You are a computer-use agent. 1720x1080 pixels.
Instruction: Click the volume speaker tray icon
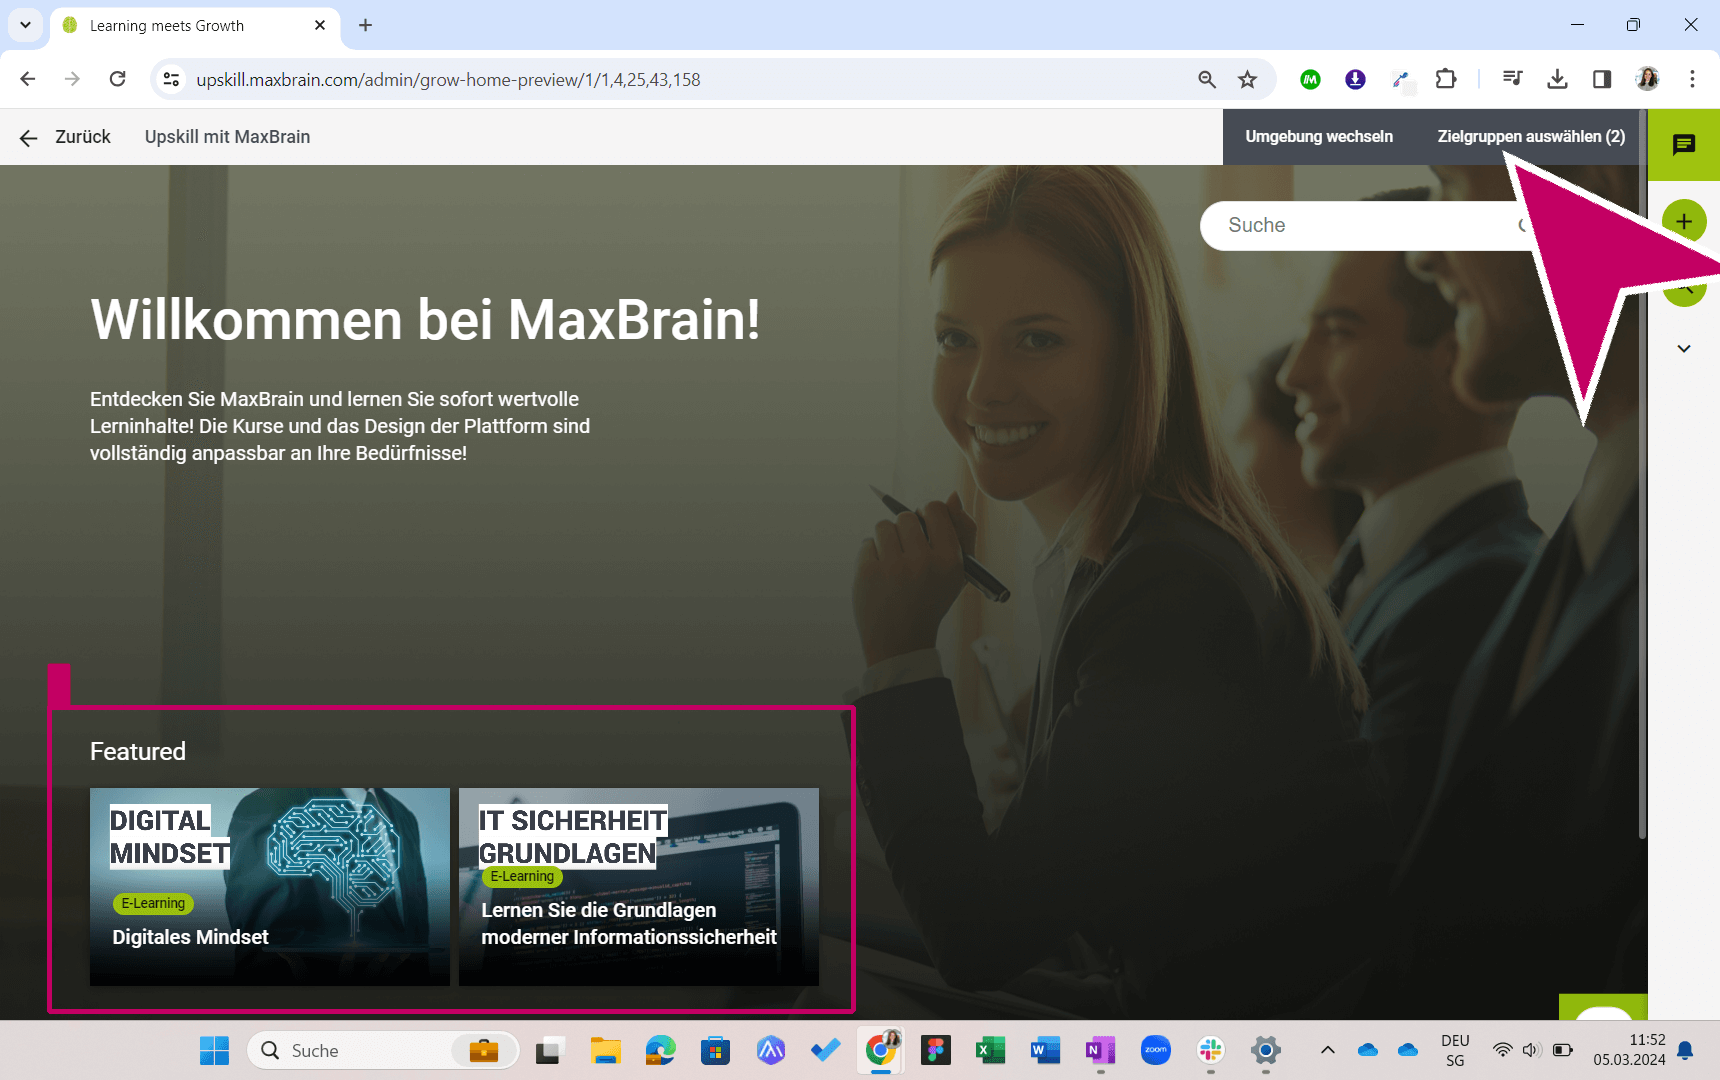[x=1531, y=1050]
